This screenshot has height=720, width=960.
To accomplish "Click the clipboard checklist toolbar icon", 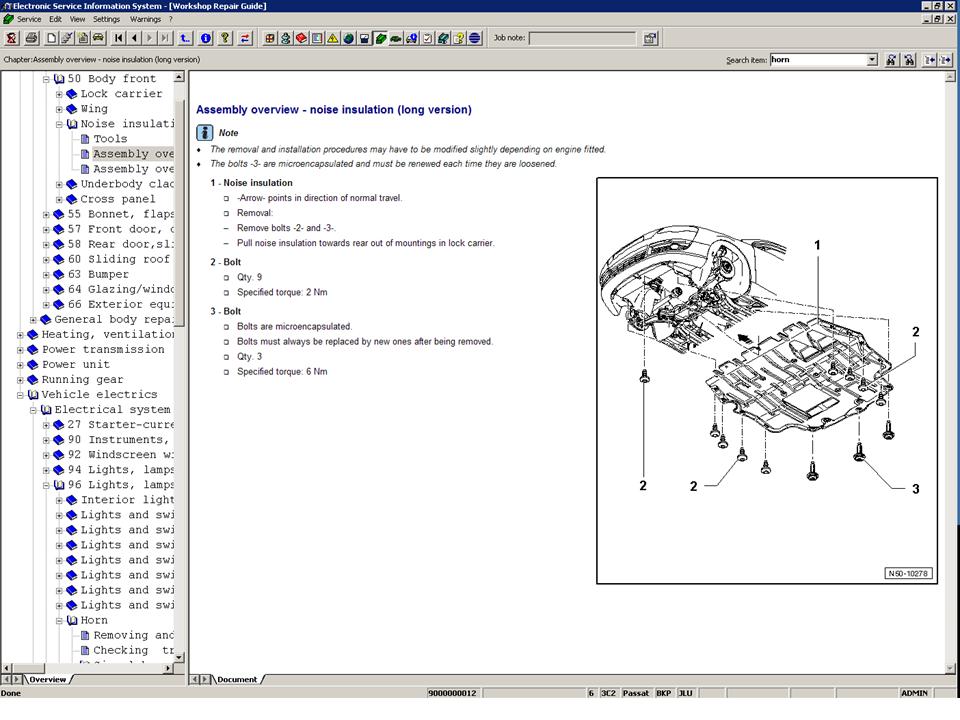I will [x=428, y=38].
